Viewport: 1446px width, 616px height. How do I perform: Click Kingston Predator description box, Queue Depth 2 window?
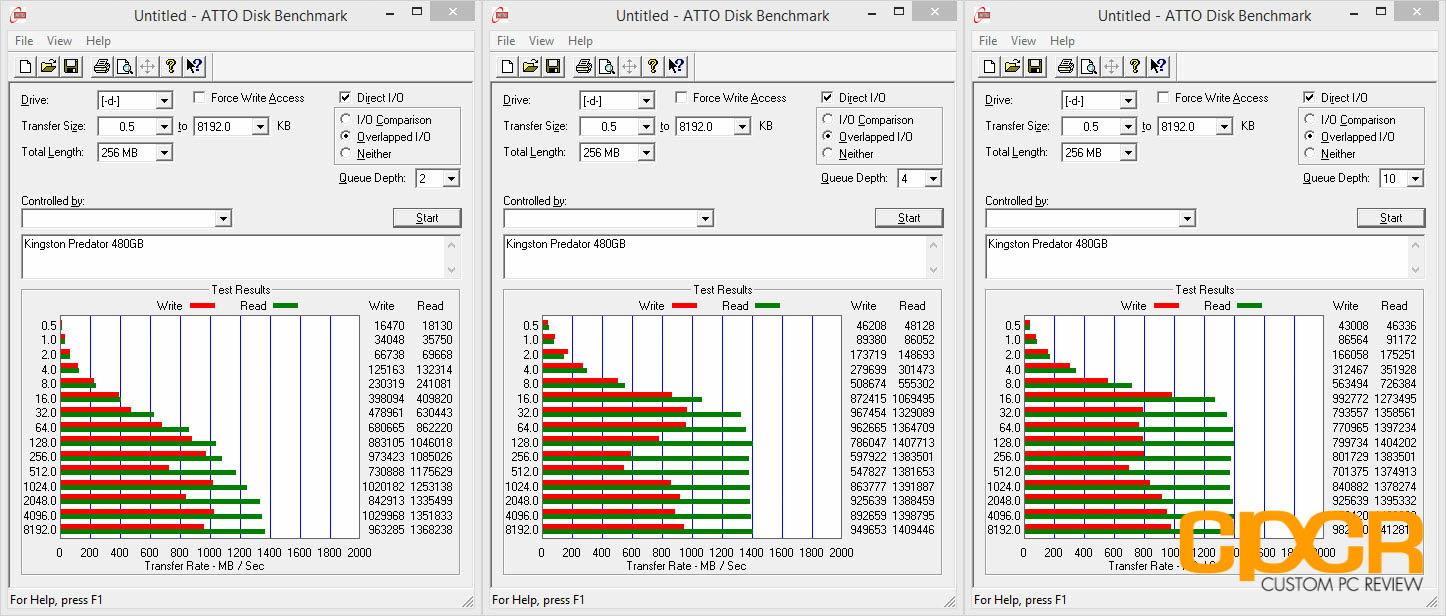click(x=241, y=256)
